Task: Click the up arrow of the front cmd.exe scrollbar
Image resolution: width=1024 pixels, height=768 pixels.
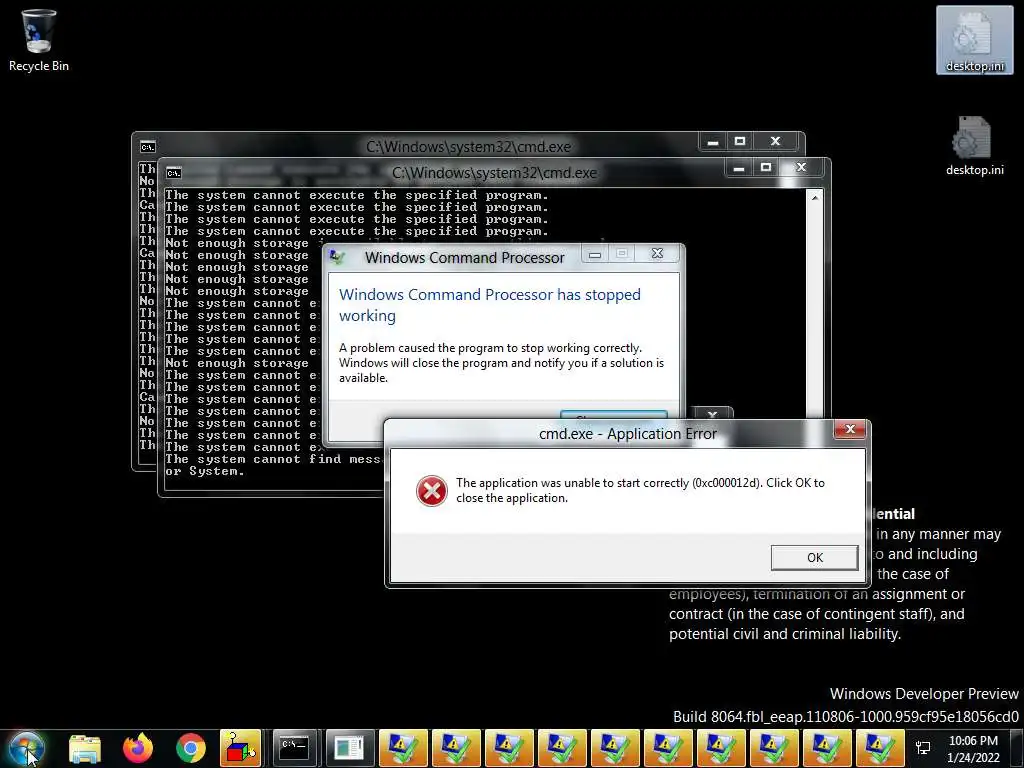Action: (815, 197)
